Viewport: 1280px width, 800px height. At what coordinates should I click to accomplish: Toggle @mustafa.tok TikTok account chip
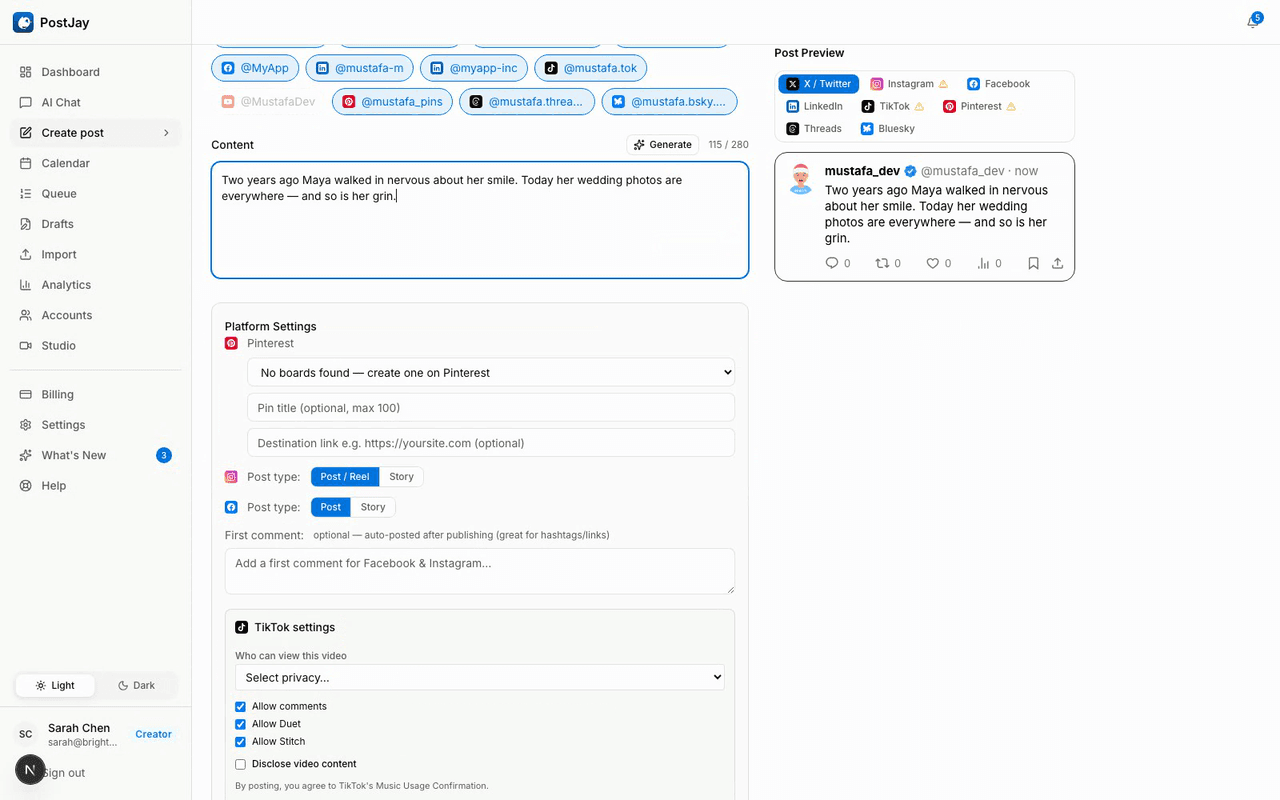click(590, 68)
